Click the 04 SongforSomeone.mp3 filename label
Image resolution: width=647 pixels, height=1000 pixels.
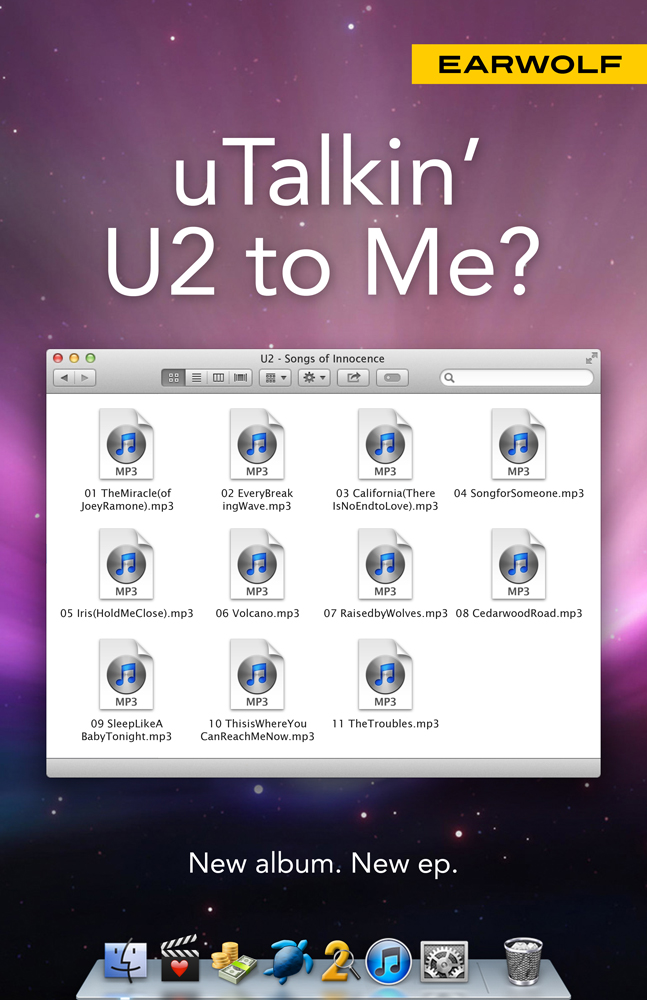(519, 493)
